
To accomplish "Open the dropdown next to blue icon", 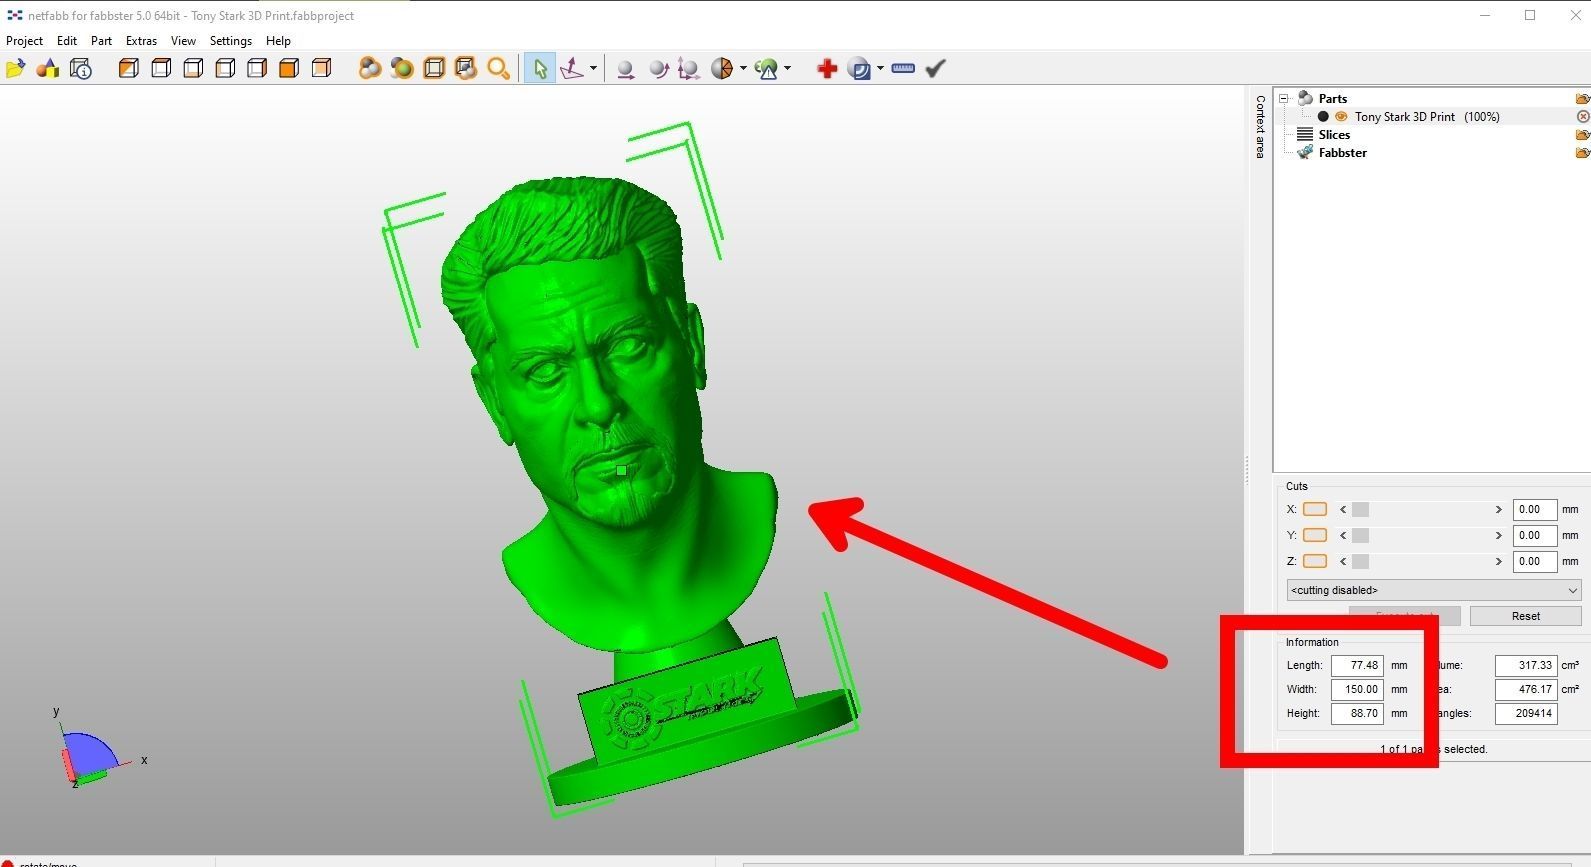I will (x=880, y=68).
